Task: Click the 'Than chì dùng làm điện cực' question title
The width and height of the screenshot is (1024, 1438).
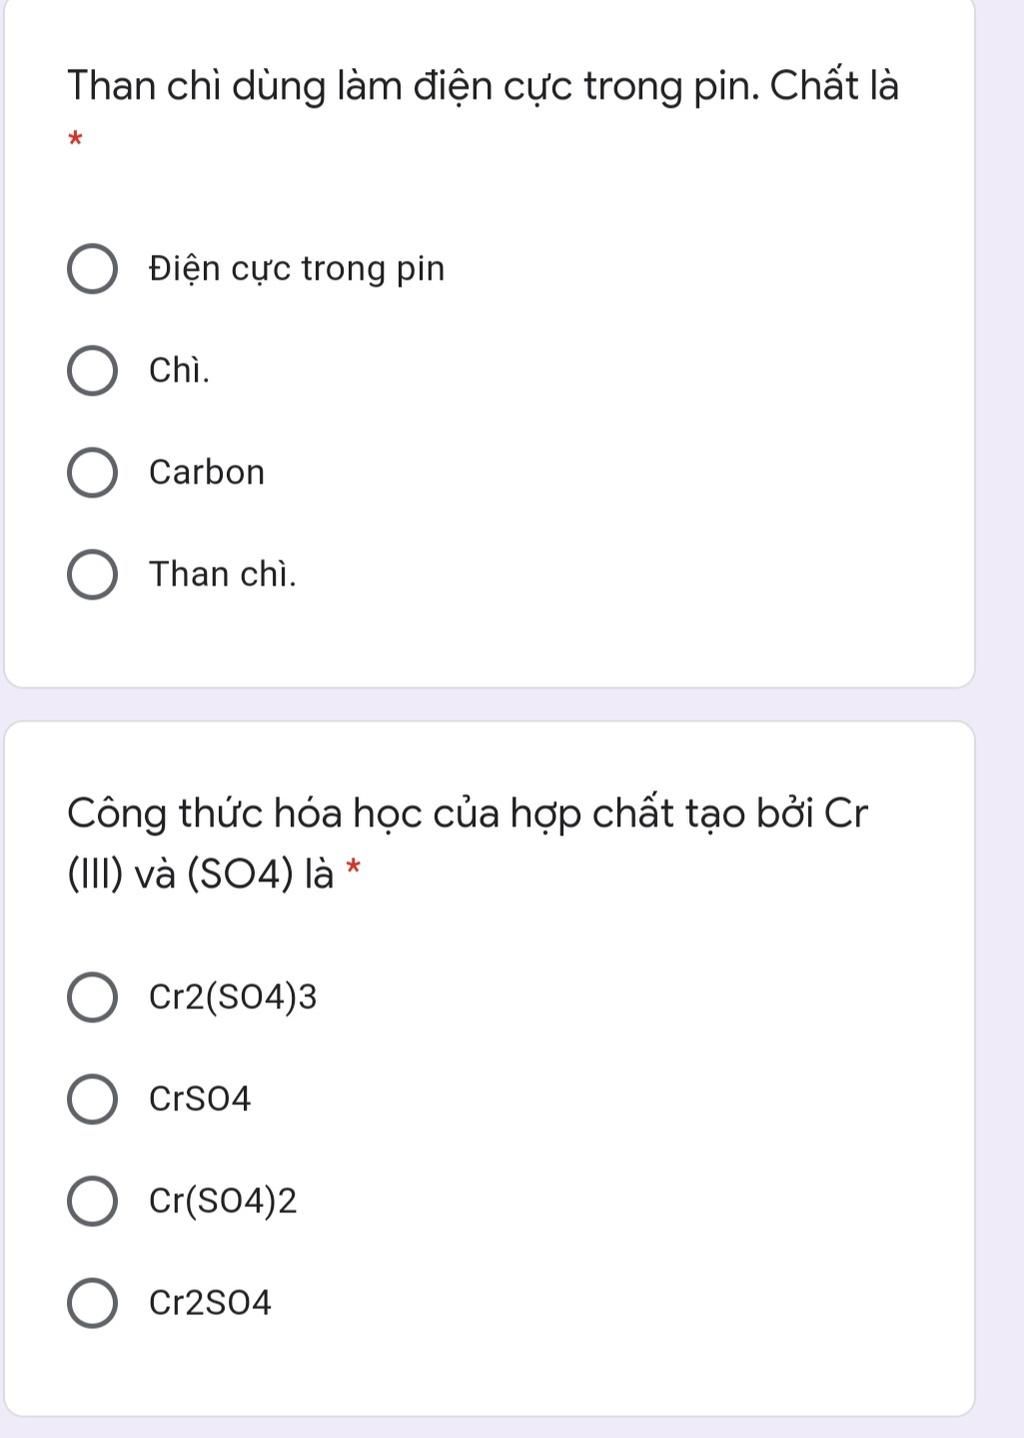Action: (x=483, y=87)
